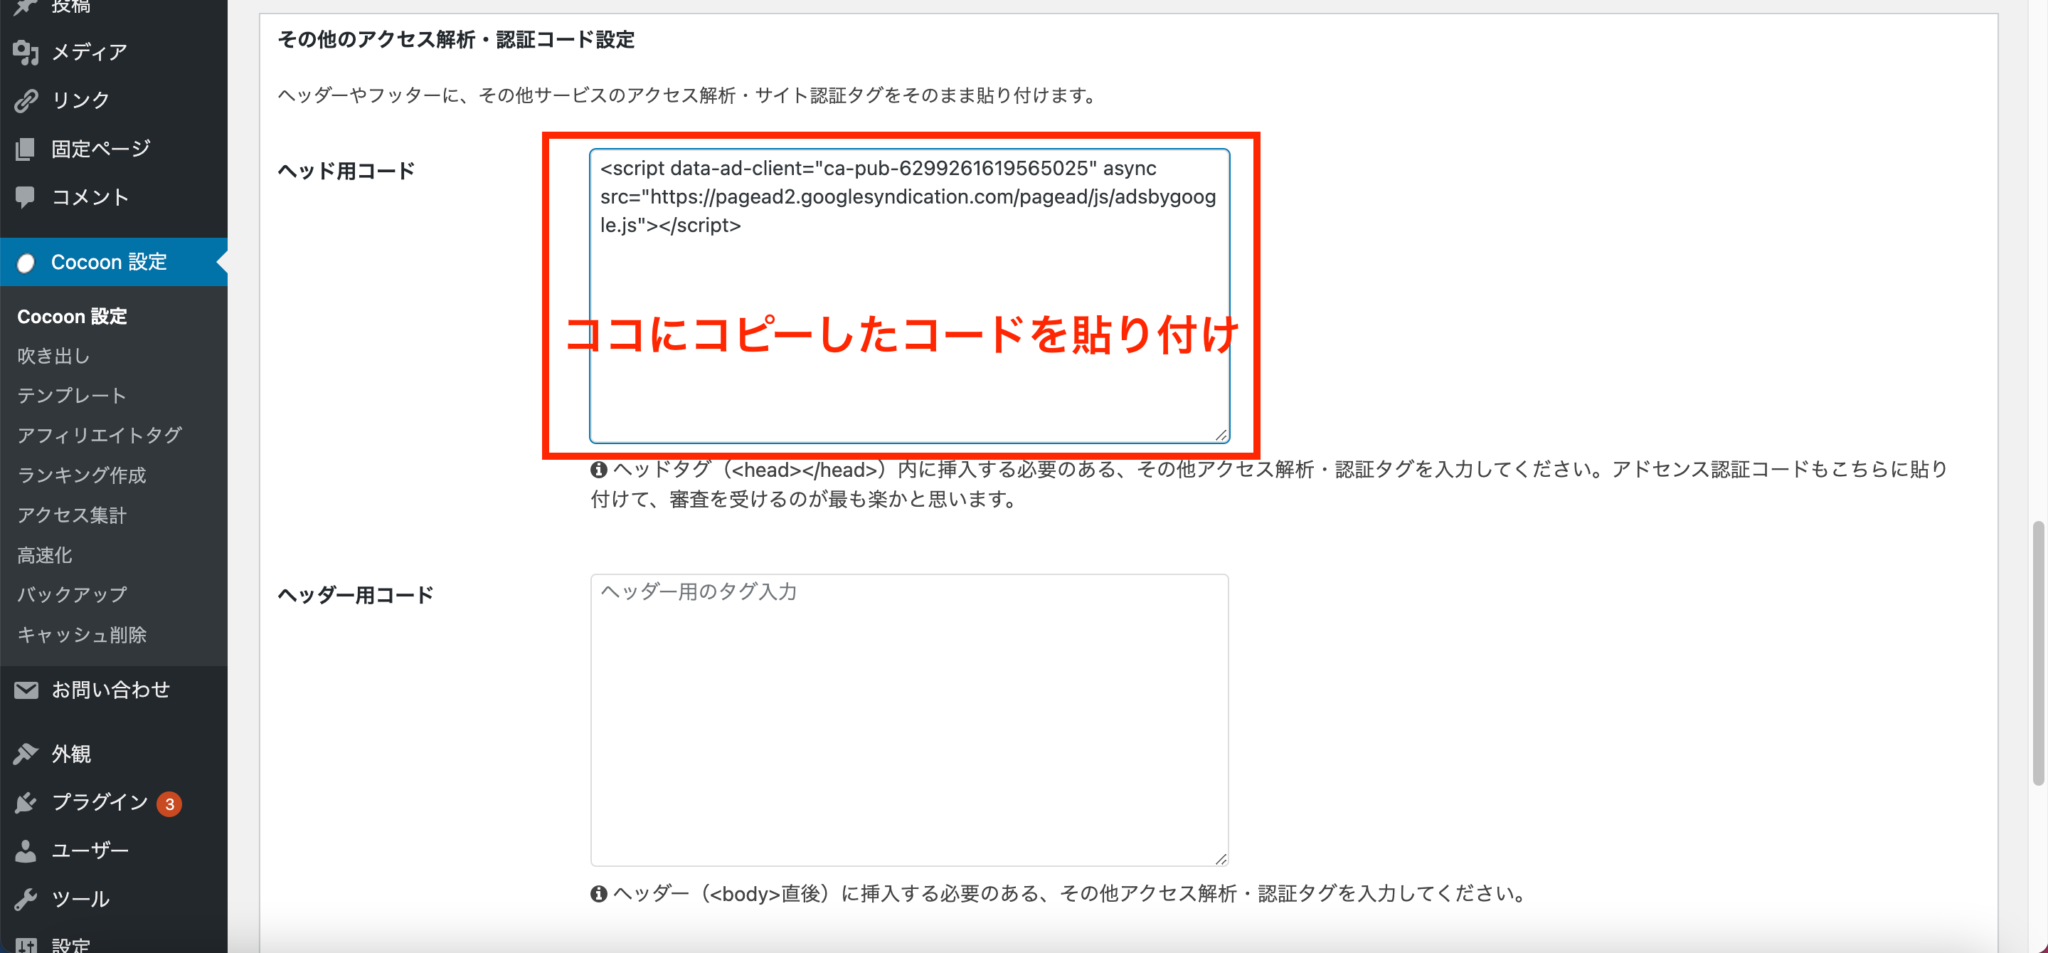This screenshot has height=953, width=2048.
Task: Select the バックアップ submenu entry
Action: 71,594
